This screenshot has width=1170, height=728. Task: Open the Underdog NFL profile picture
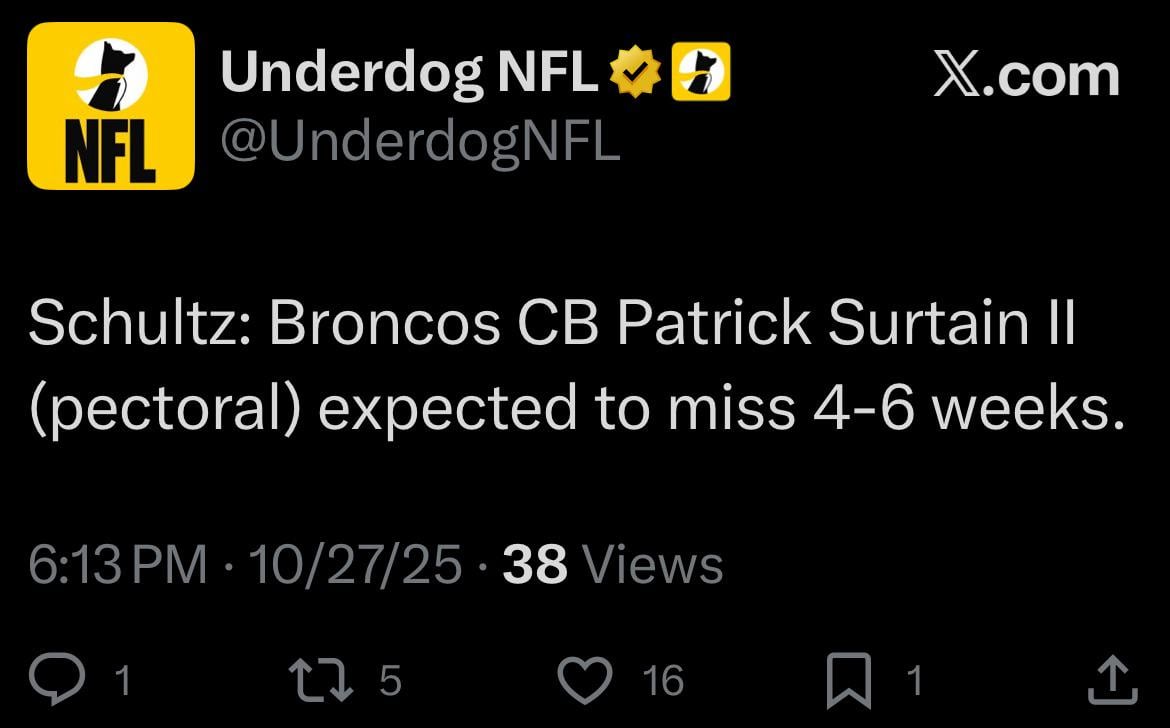[x=110, y=106]
